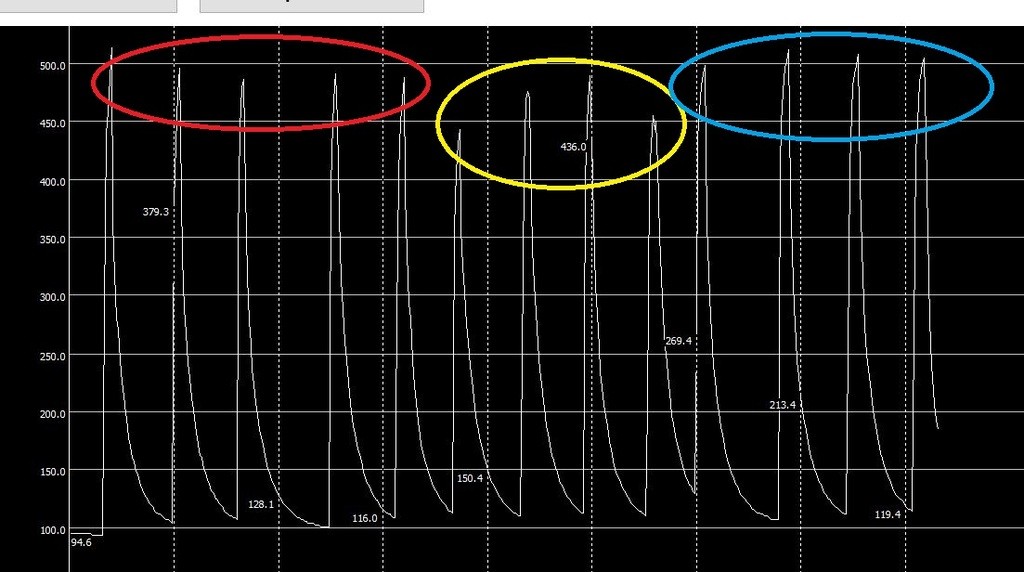Select the 350.0 y-axis tick label
The width and height of the screenshot is (1024, 572).
tap(52, 240)
